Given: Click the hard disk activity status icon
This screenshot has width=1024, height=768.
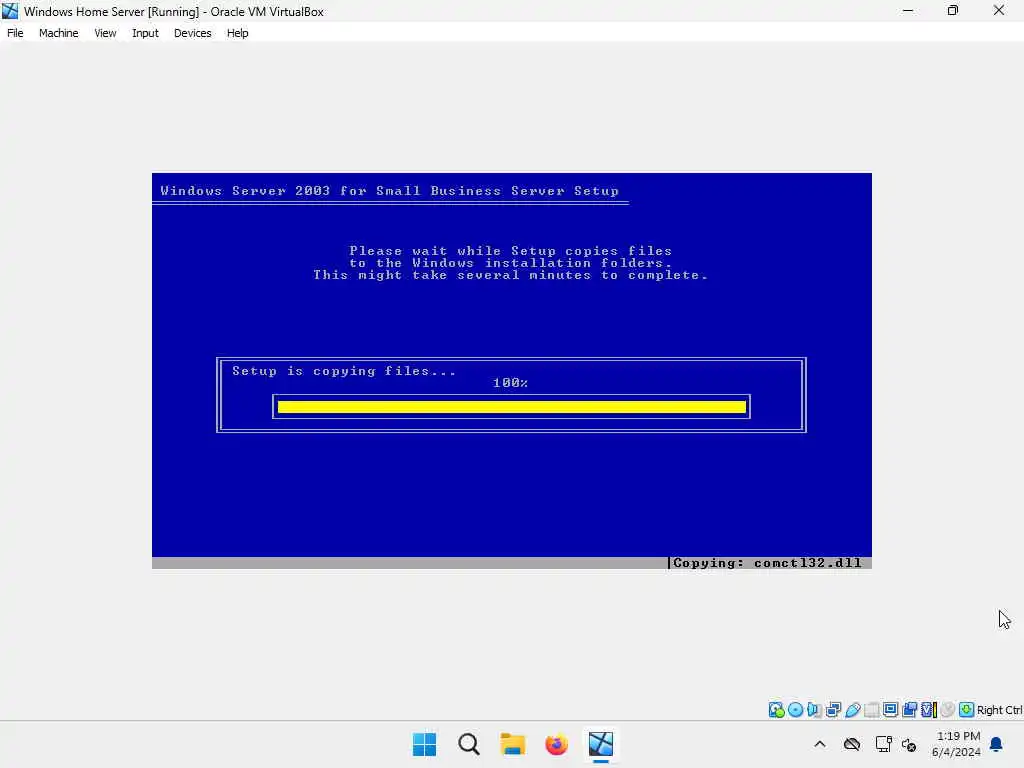Looking at the screenshot, I should click(776, 710).
